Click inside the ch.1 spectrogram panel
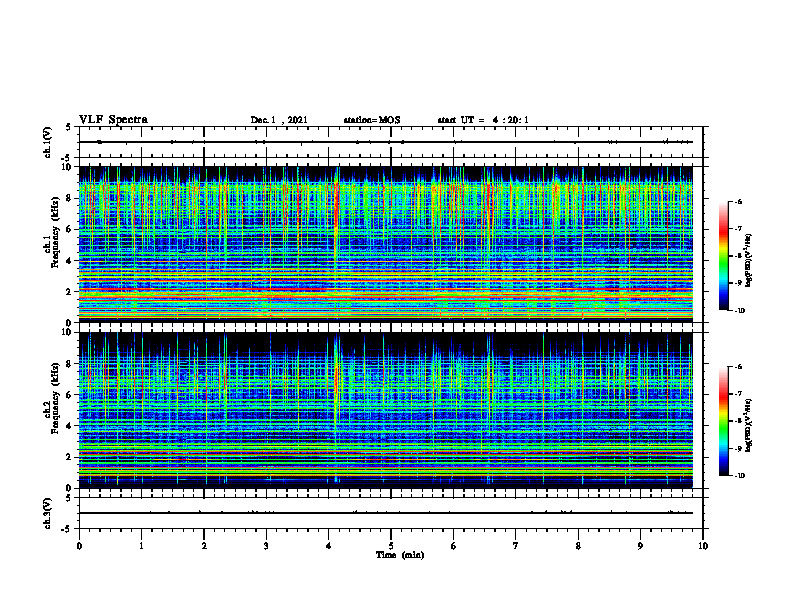 click(386, 244)
